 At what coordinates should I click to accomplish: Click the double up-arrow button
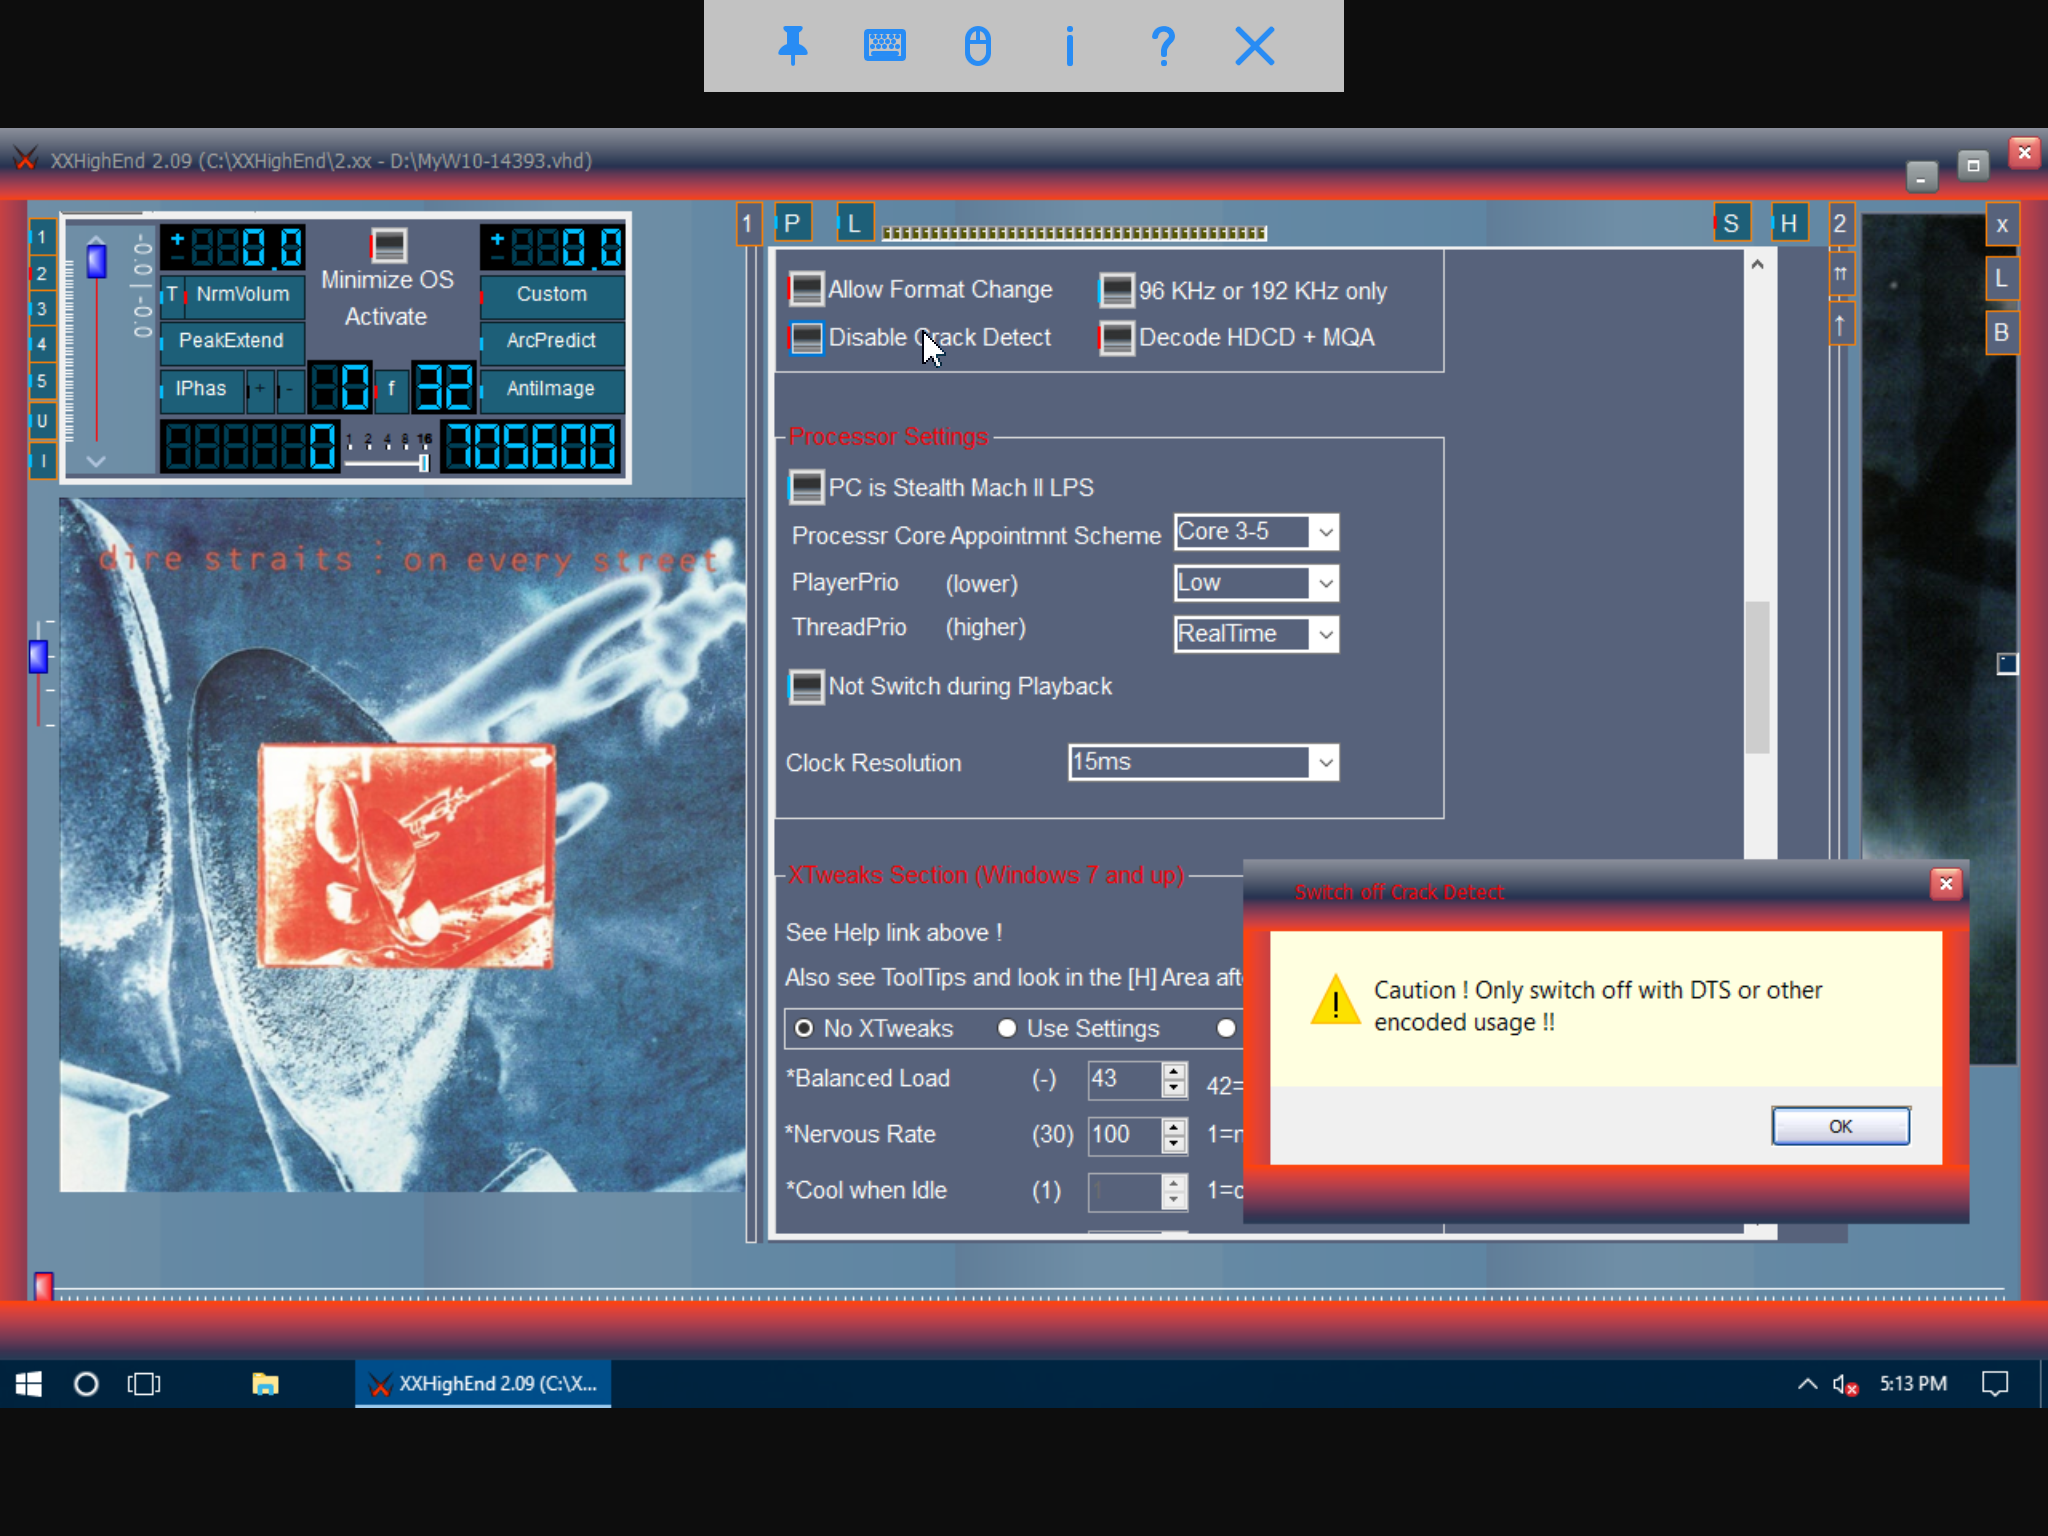coord(1840,274)
